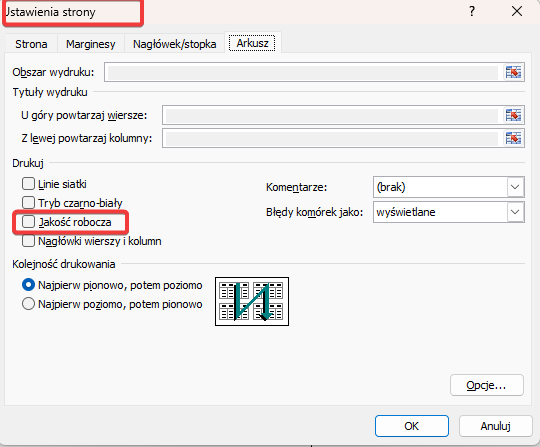540x447 pixels.
Task: Check the Jakość robocza option
Action: pyautogui.click(x=28, y=222)
